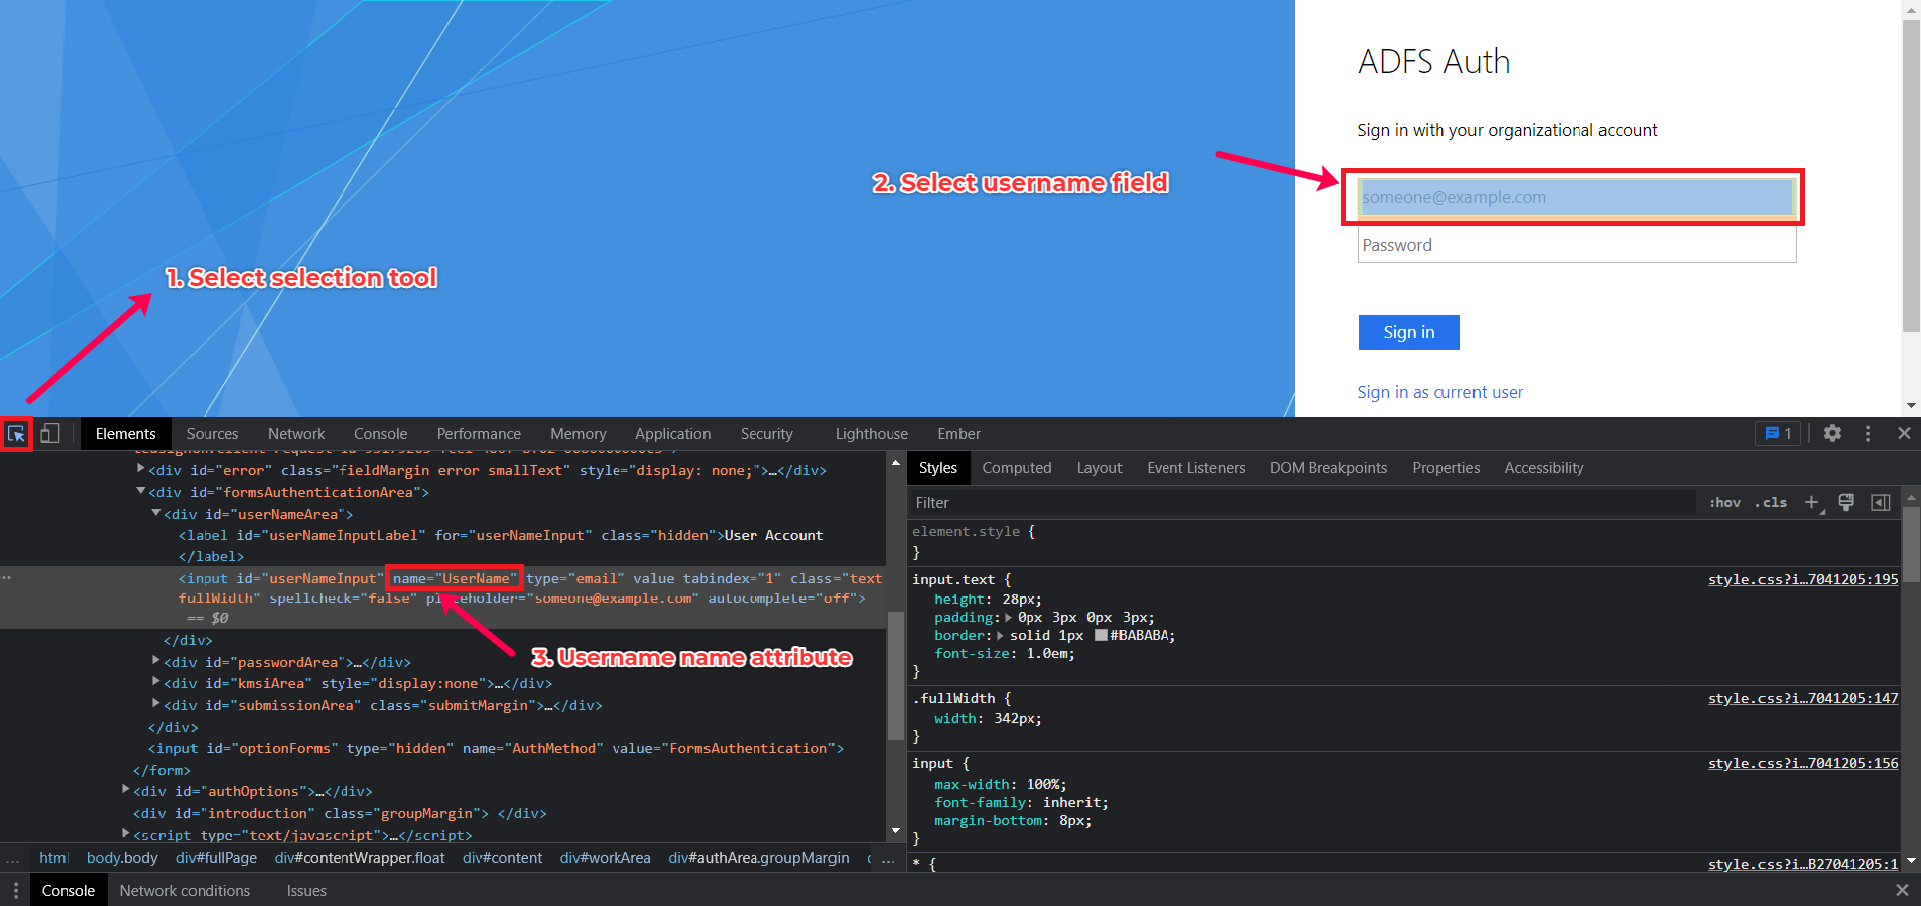Toggle the device toolbar icon
Image resolution: width=1921 pixels, height=906 pixels.
click(x=50, y=434)
